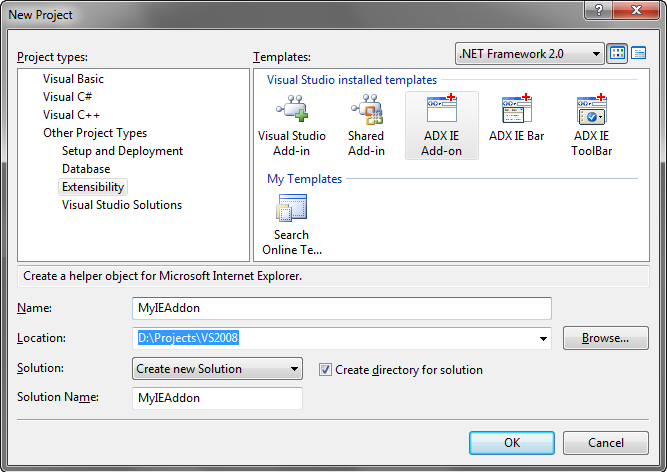Open the Create new Solution dropdown
This screenshot has width=667, height=472.
click(217, 369)
